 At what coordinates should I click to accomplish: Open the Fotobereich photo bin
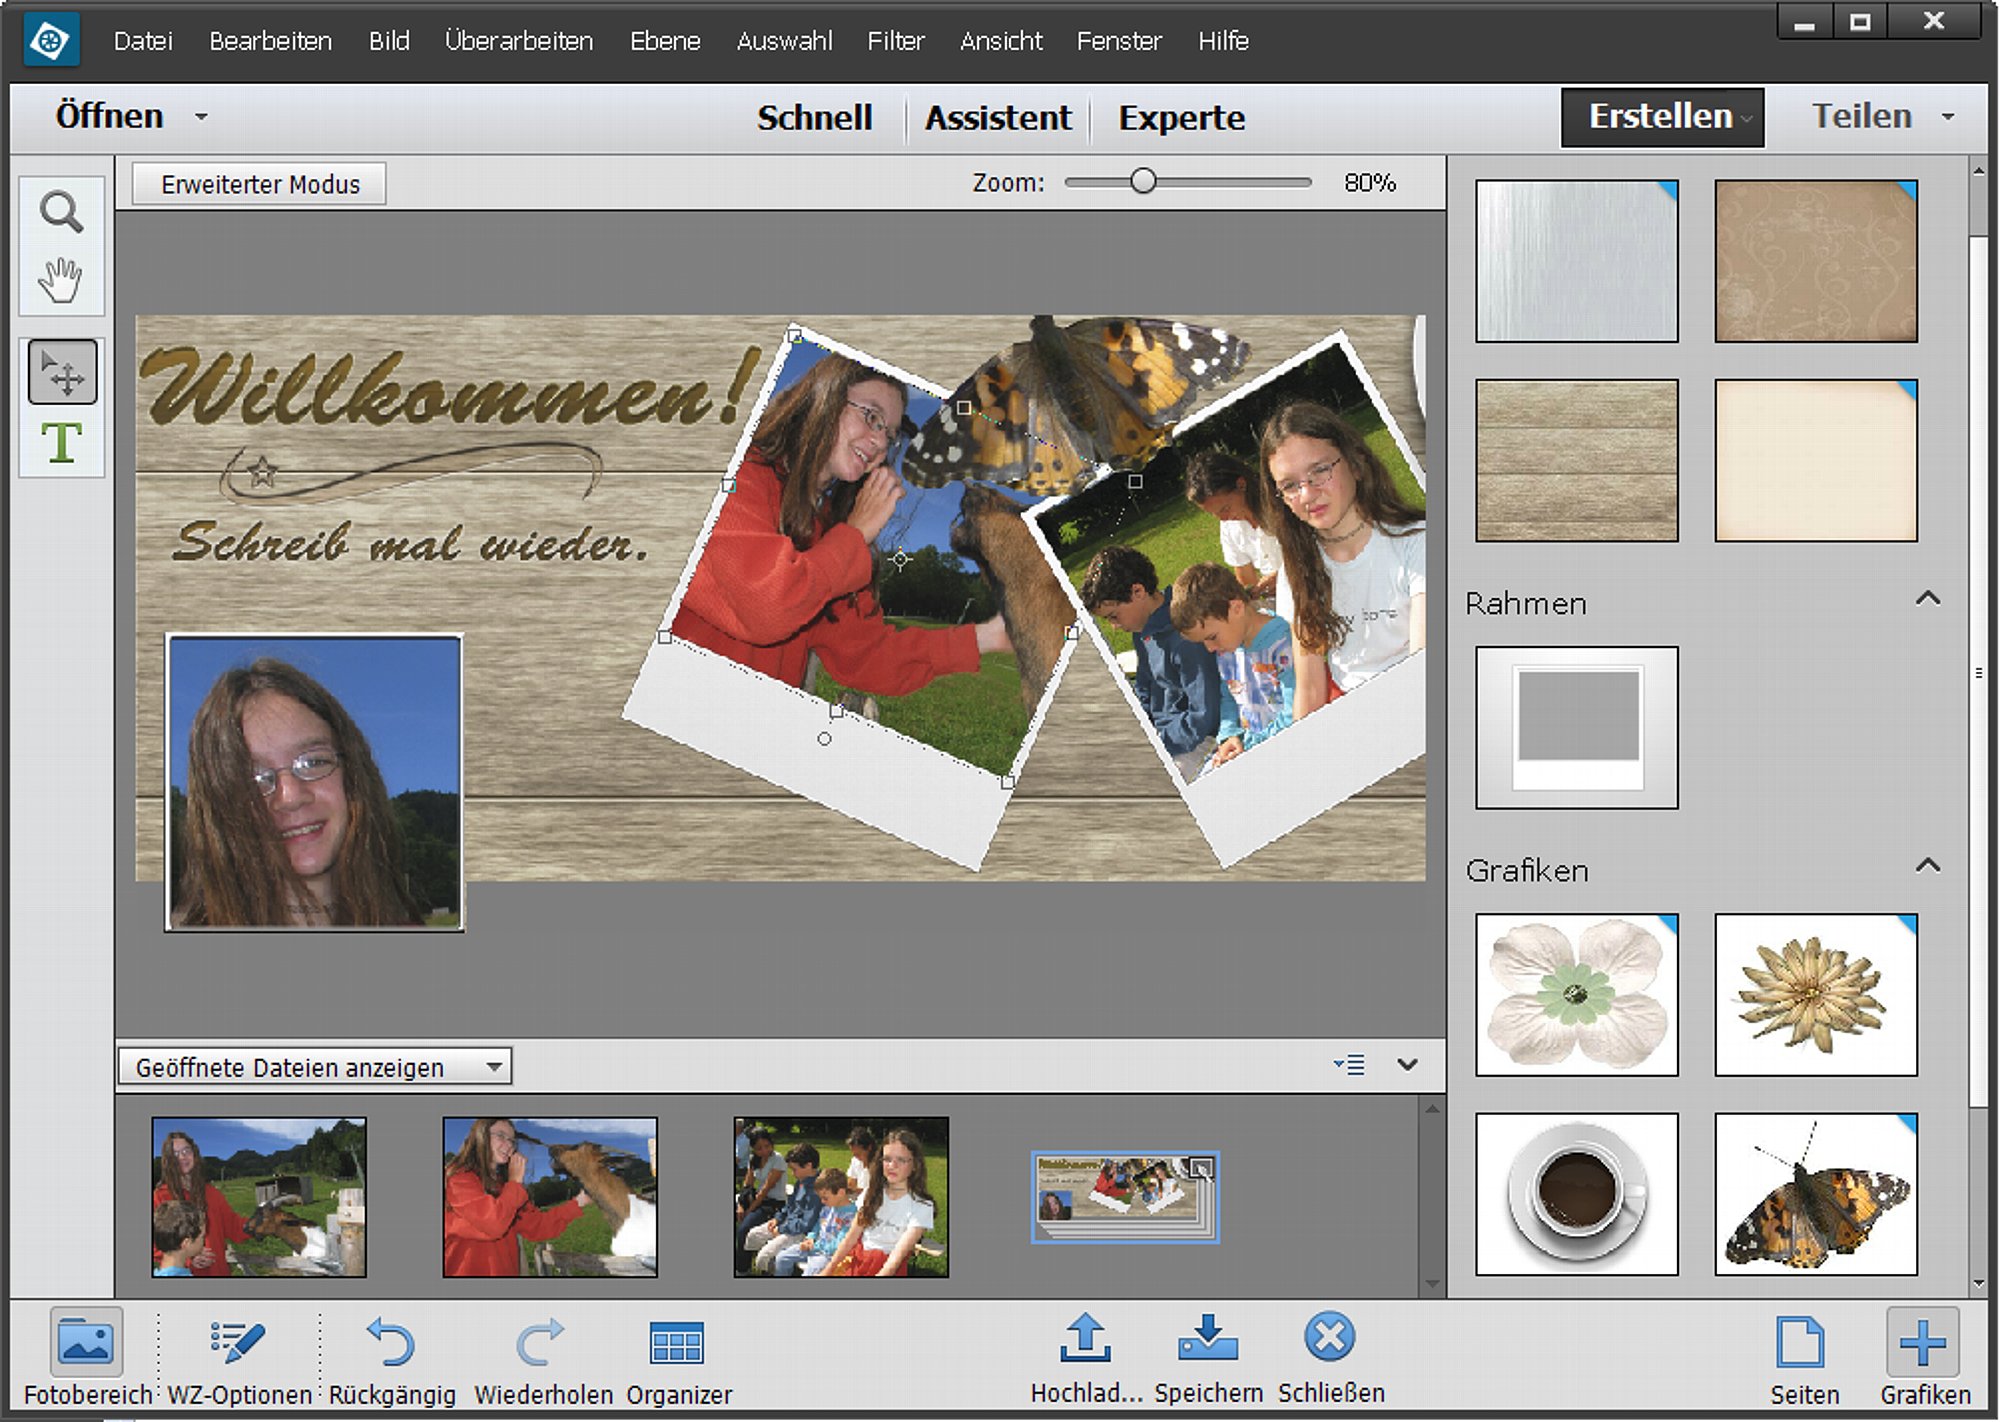coord(86,1342)
